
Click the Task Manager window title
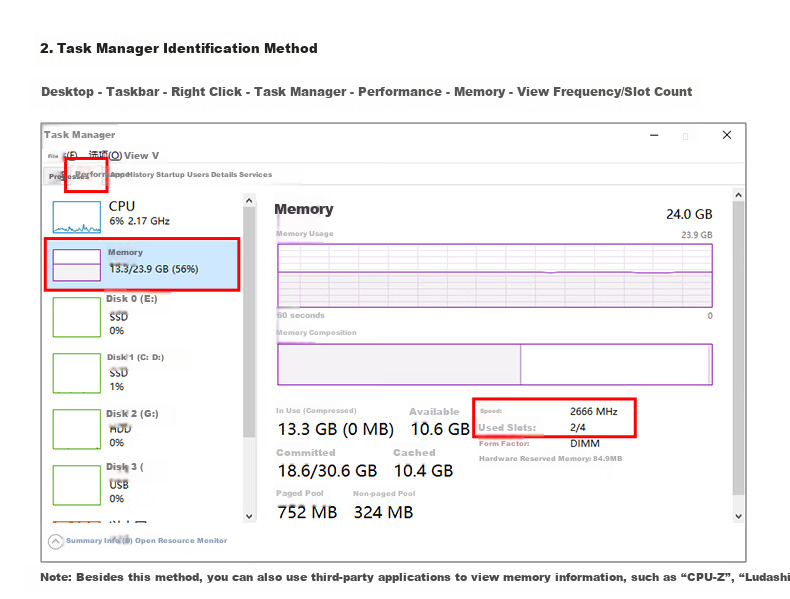(x=80, y=135)
